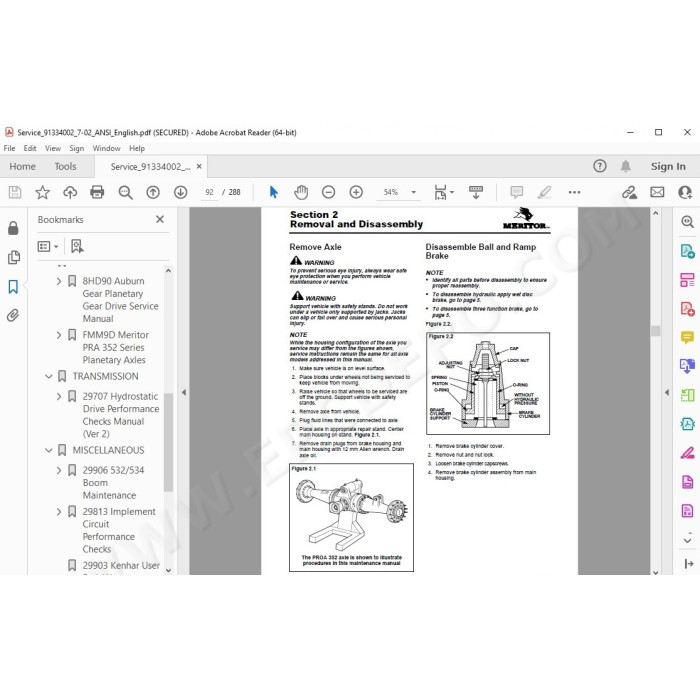
Task: Collapse the MISCELLANEOUS bookmark group
Action: 49,450
